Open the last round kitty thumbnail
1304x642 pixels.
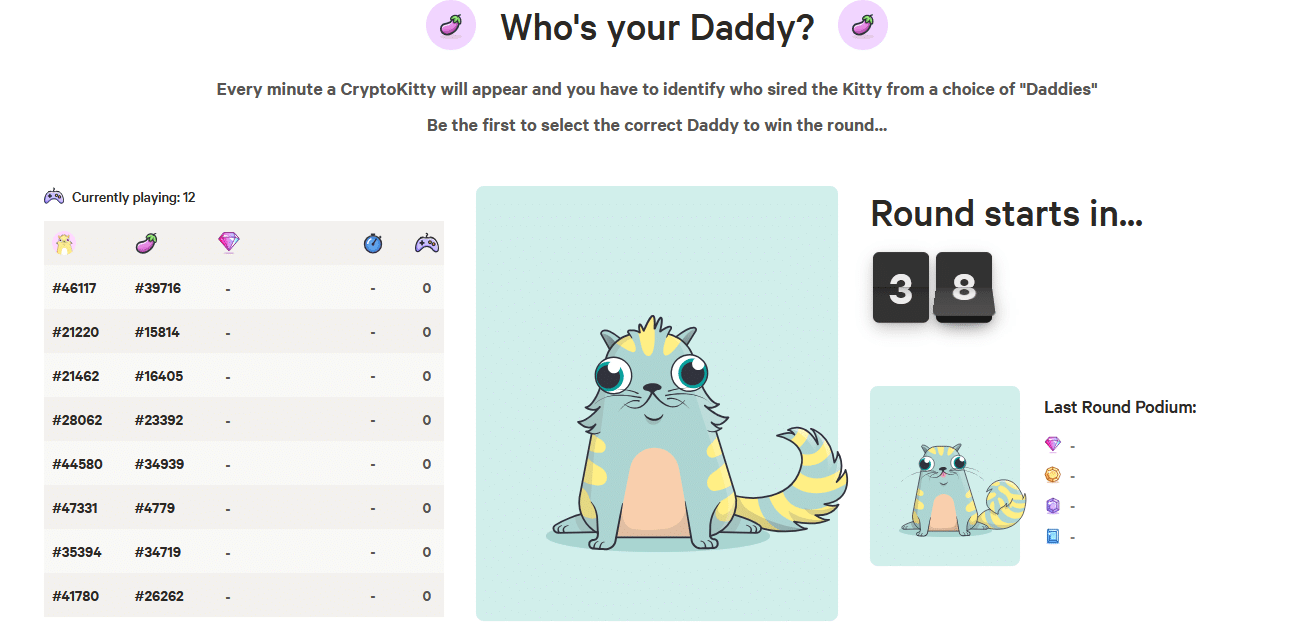945,476
